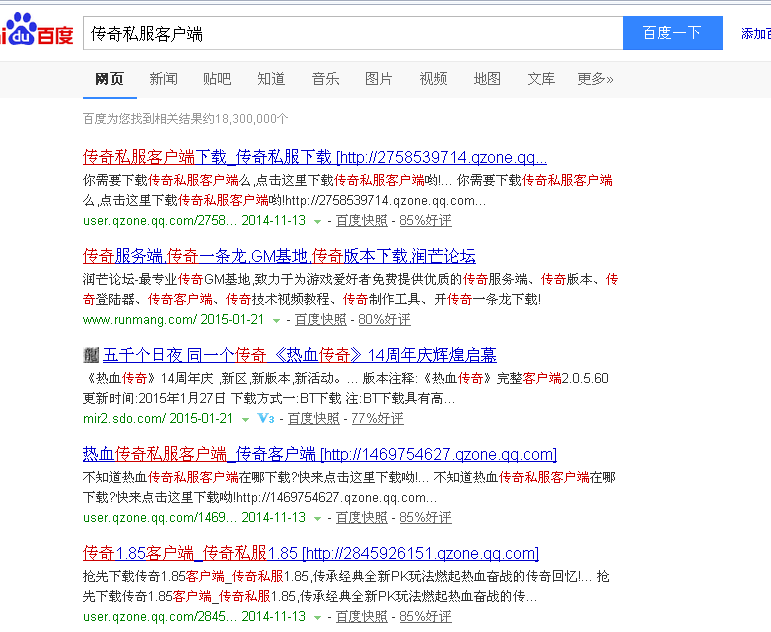
Task: Open 百度快照 for www.runmang.com result
Action: click(321, 320)
